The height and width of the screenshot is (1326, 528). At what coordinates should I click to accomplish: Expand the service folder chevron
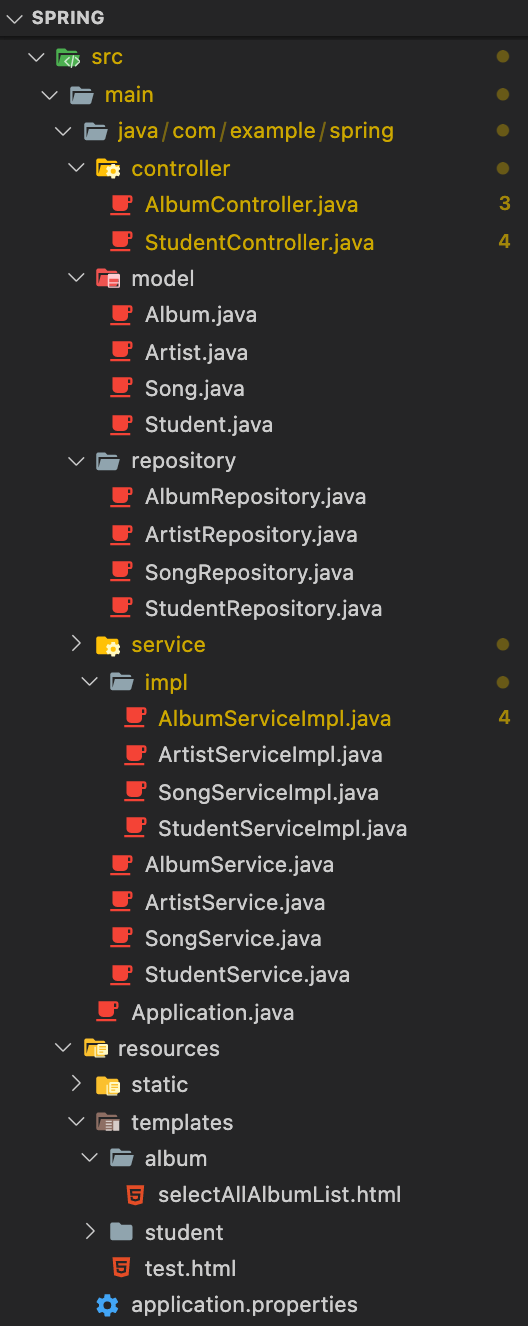click(x=76, y=644)
